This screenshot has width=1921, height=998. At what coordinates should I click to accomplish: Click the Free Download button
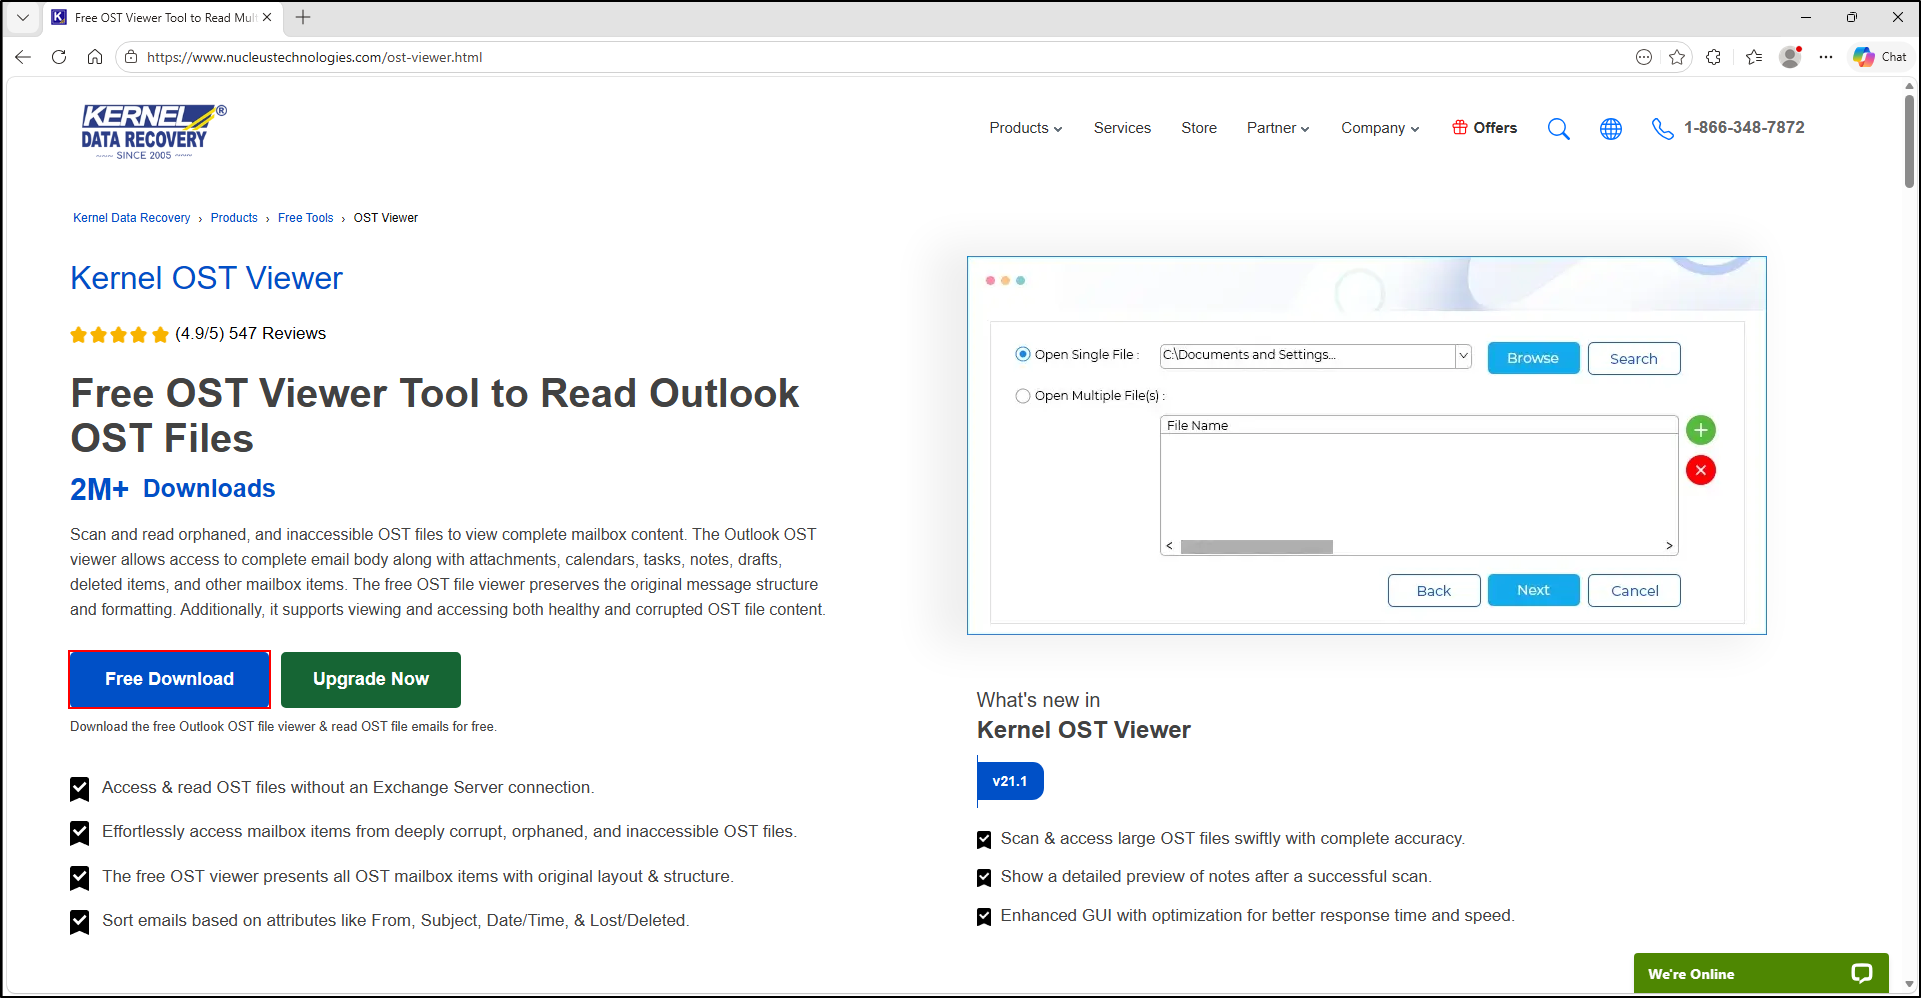pyautogui.click(x=170, y=679)
